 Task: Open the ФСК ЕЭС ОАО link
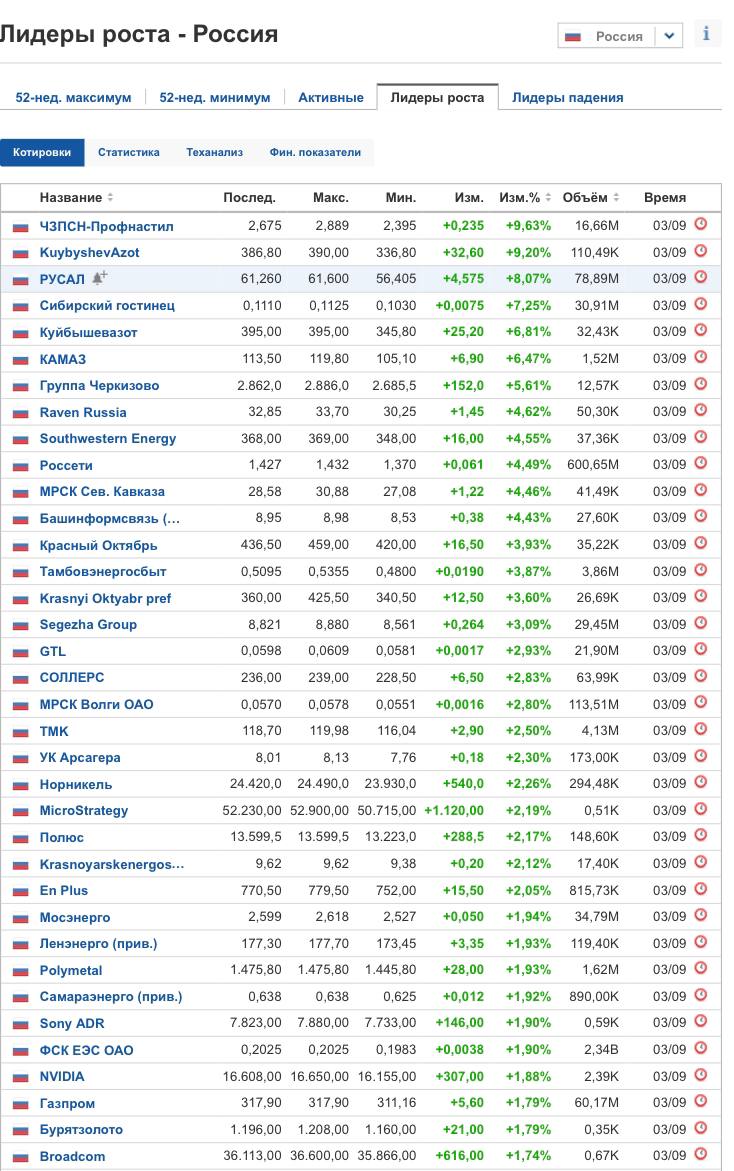coord(87,1050)
